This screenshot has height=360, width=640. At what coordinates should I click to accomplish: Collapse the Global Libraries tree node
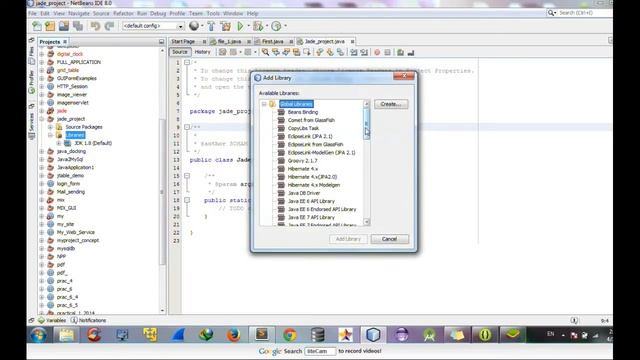264,104
